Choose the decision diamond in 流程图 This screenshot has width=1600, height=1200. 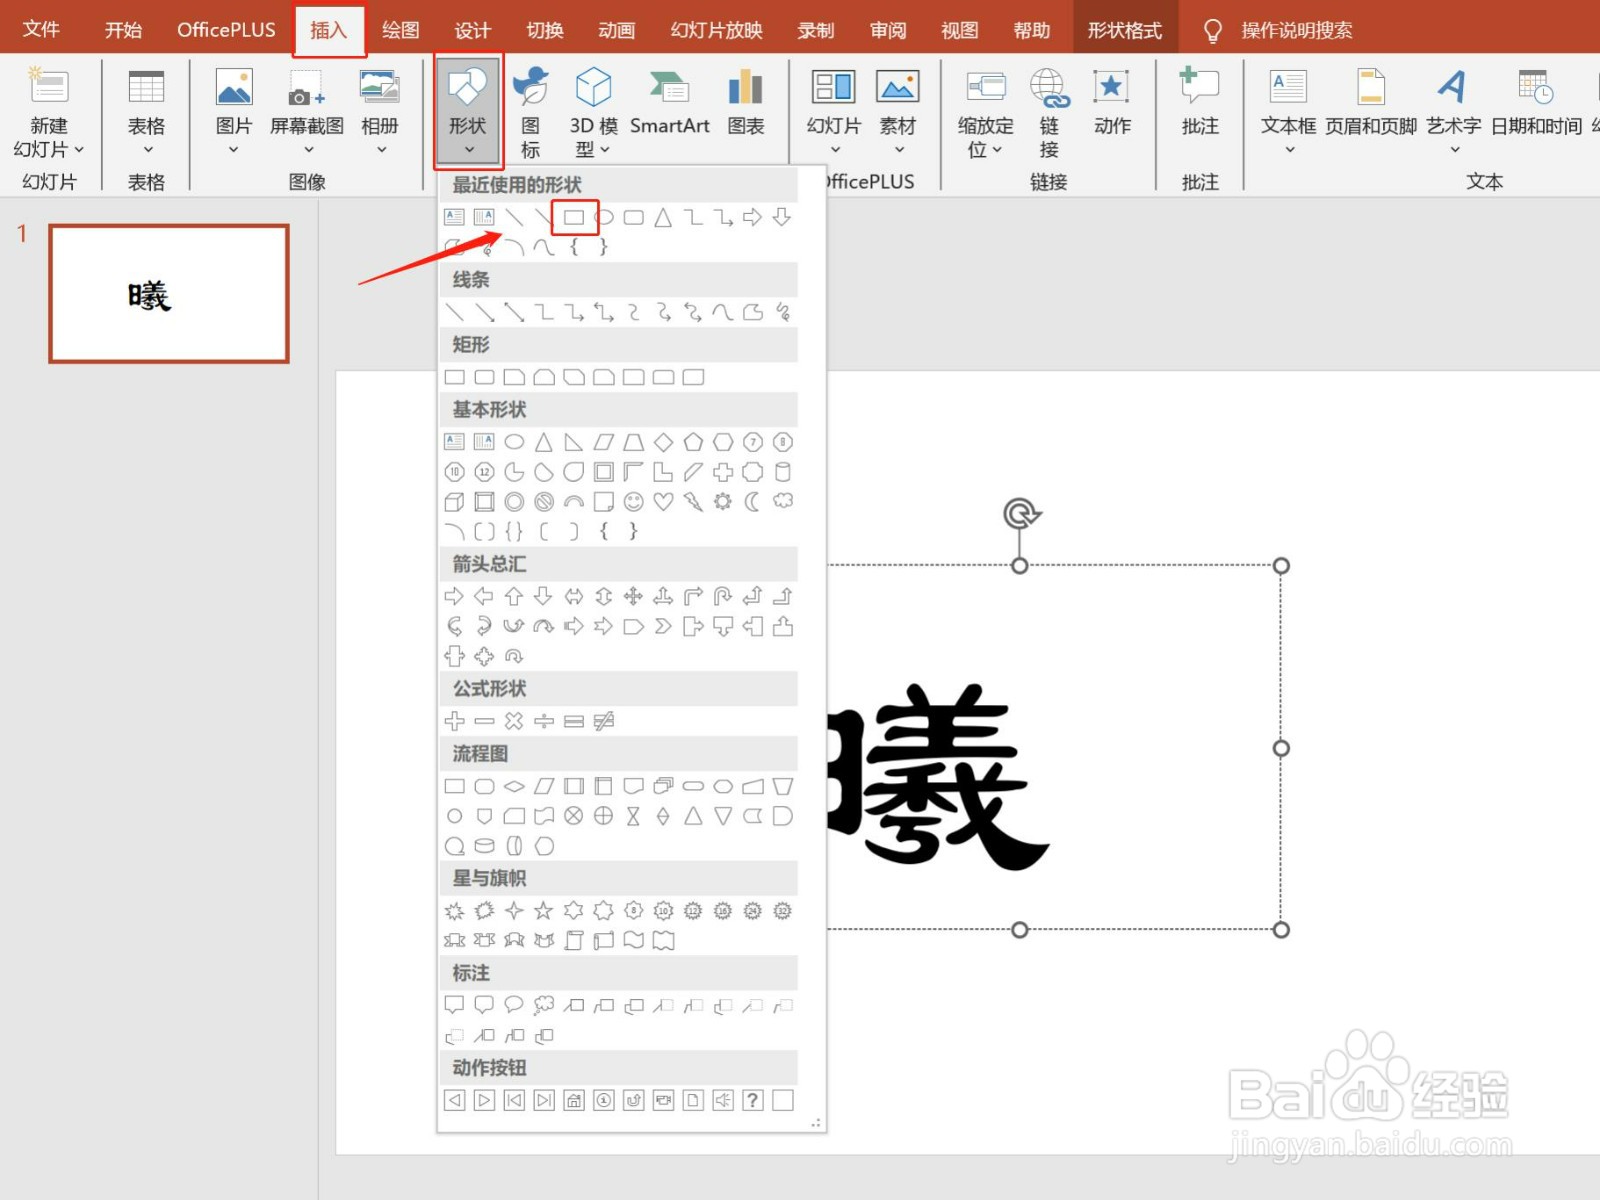(x=514, y=786)
